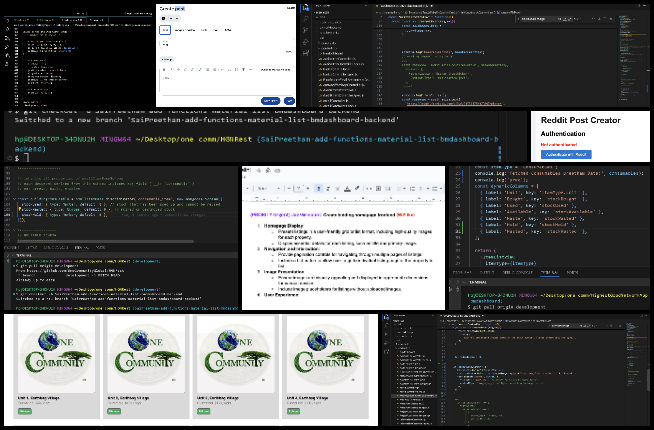The height and width of the screenshot is (430, 654).
Task: Toggle bold in the document editor toolbar
Action: coord(319,189)
